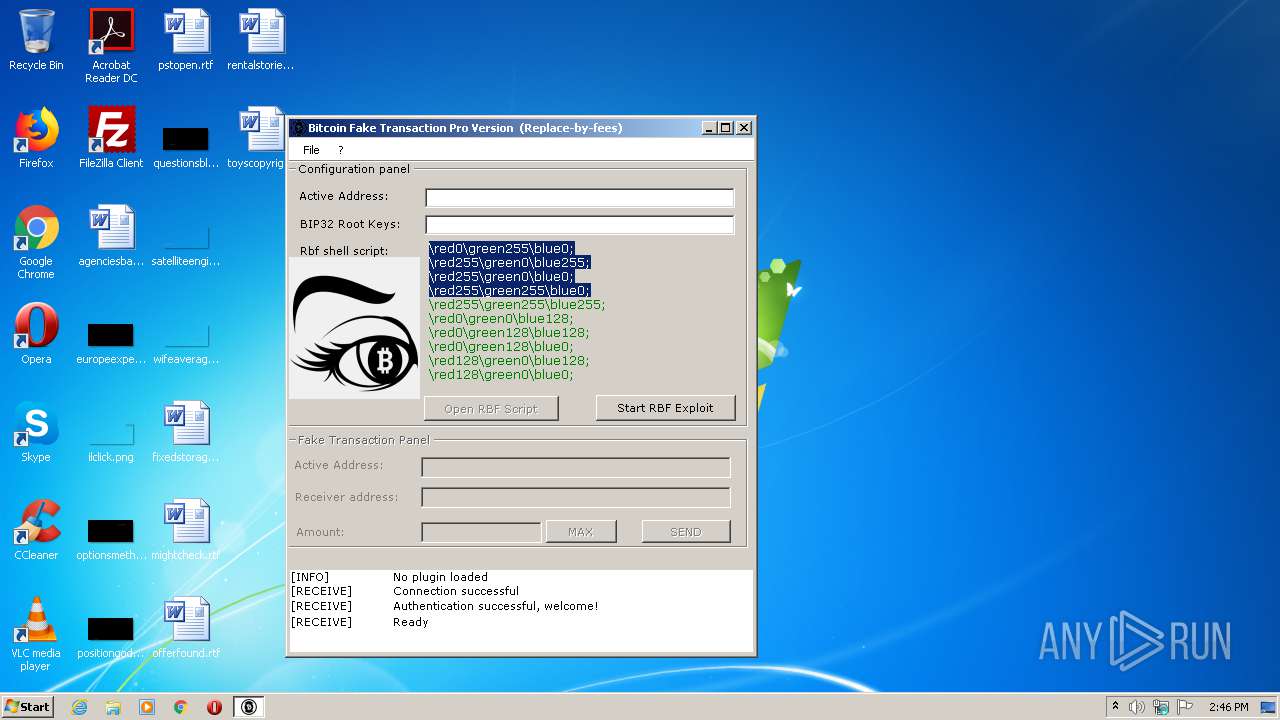Screen dimensions: 1280x720
Task: Launch the CCleaner desktop shortcut
Action: [x=36, y=530]
